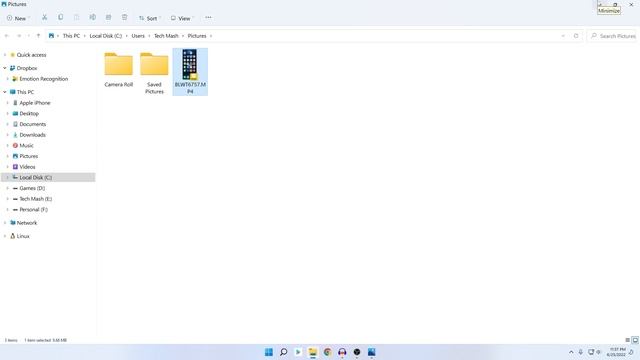Viewport: 640px width, 360px height.
Task: Open clock and date in taskbar
Action: pyautogui.click(x=616, y=352)
